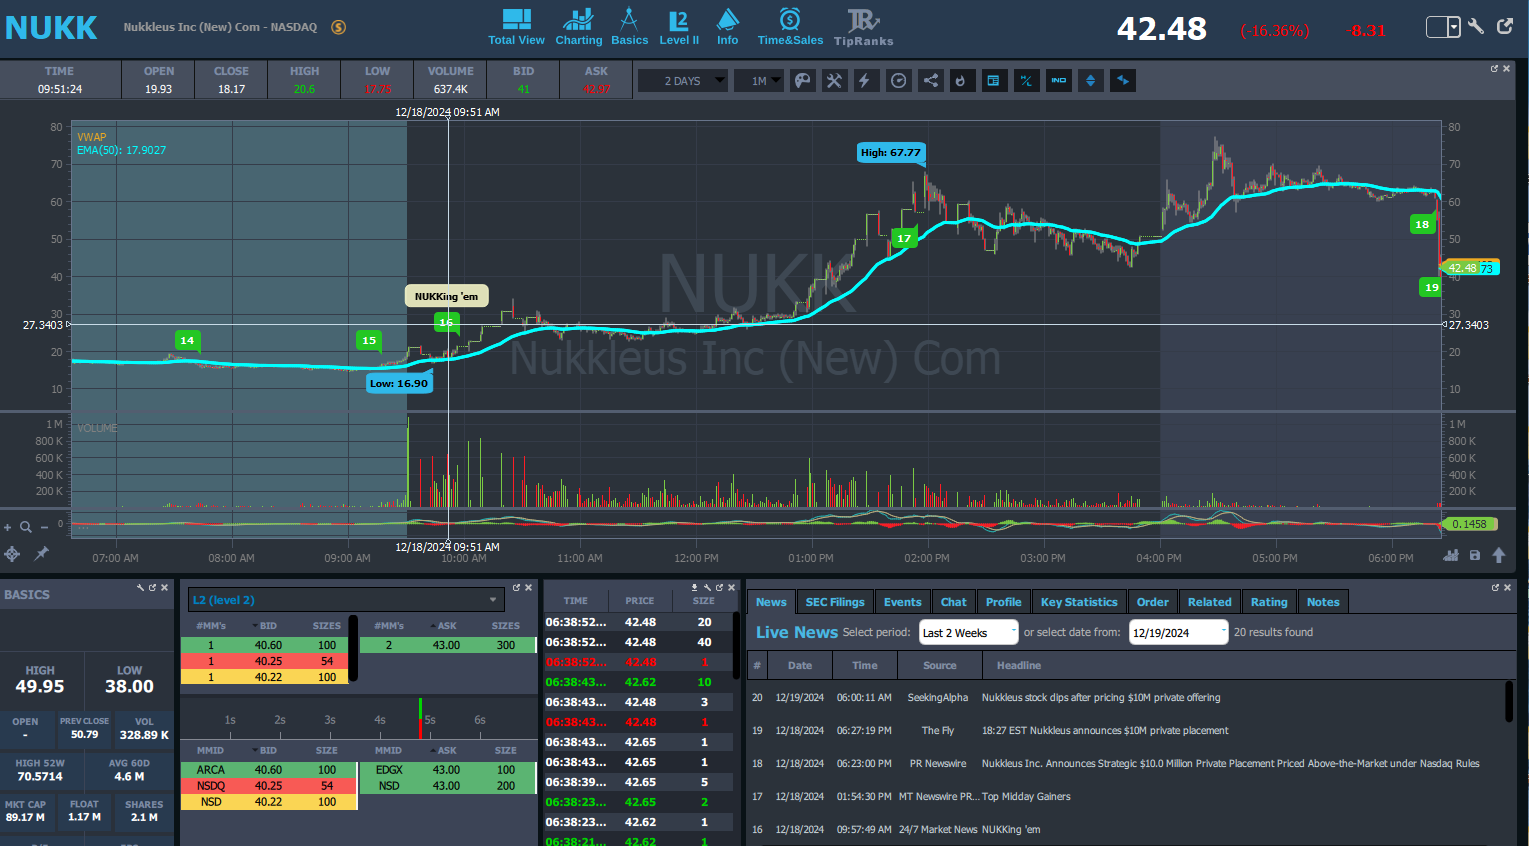Open the Related tab

pos(1210,602)
